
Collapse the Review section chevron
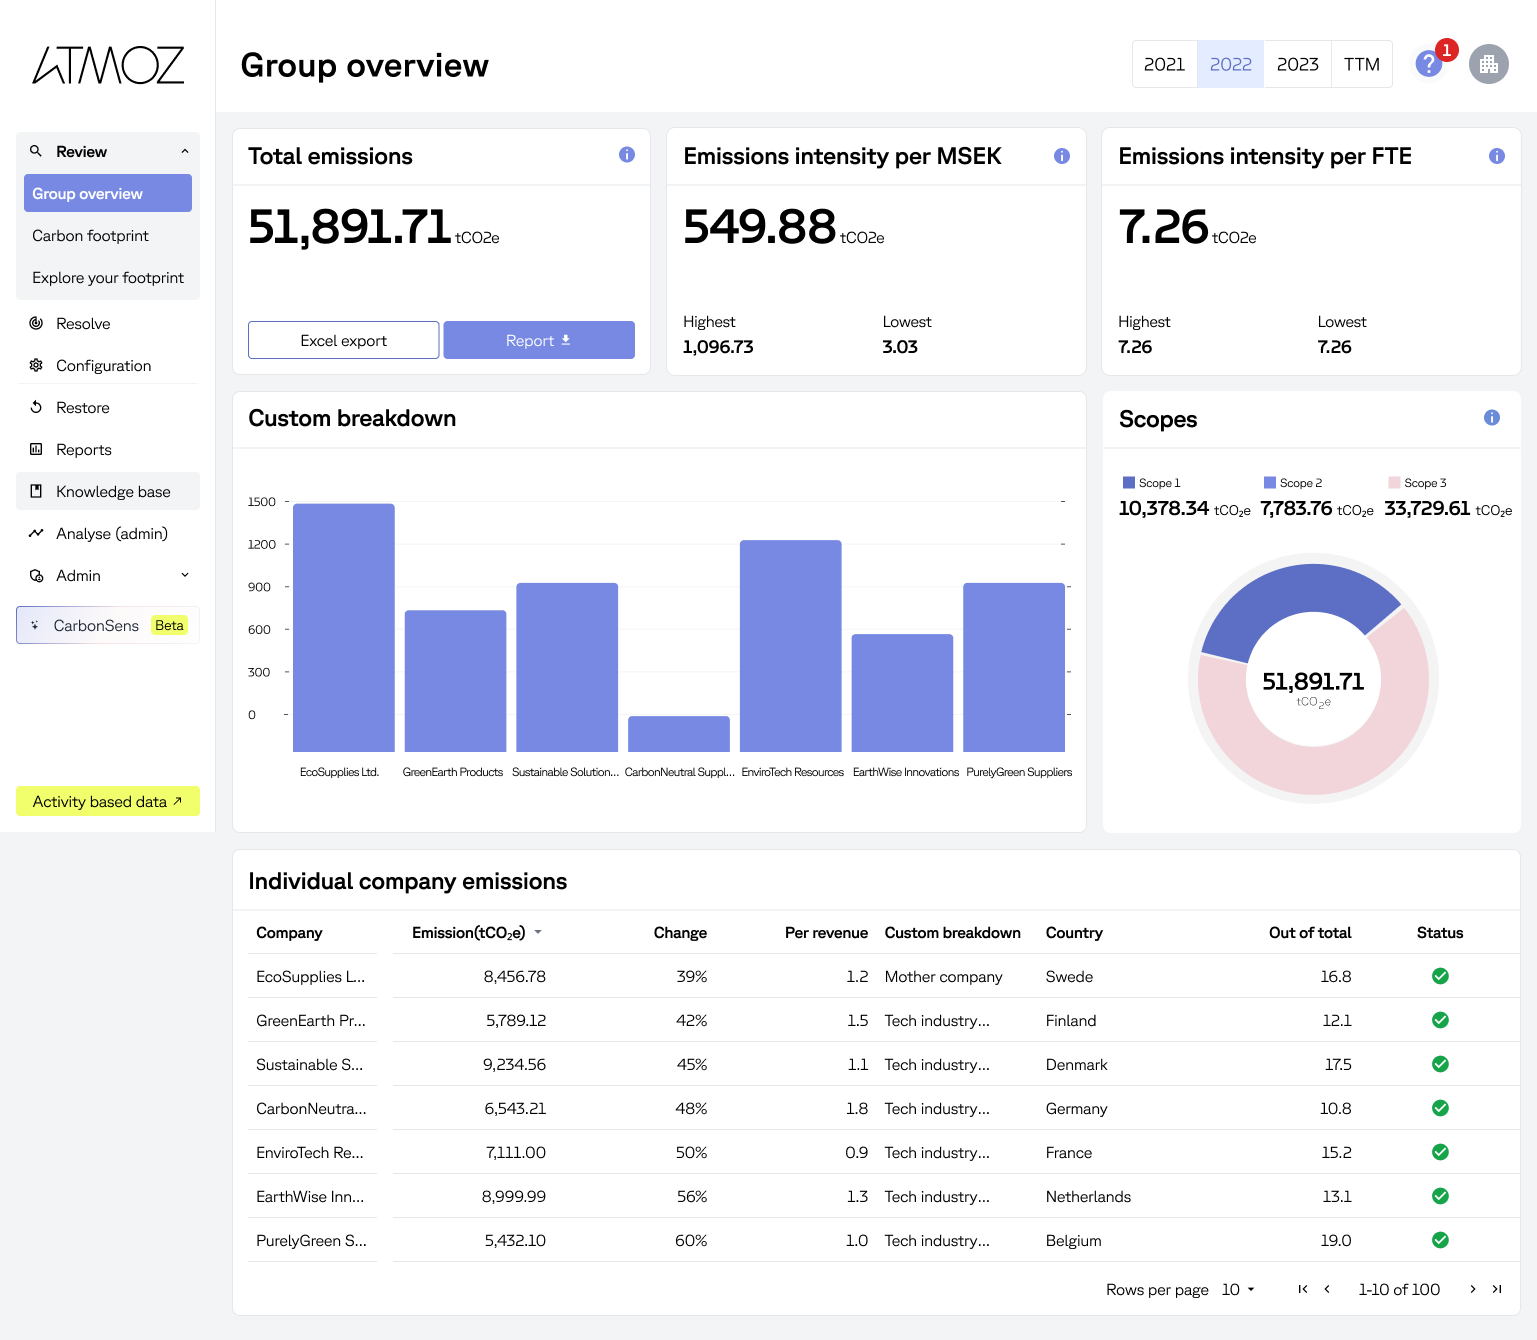(185, 152)
